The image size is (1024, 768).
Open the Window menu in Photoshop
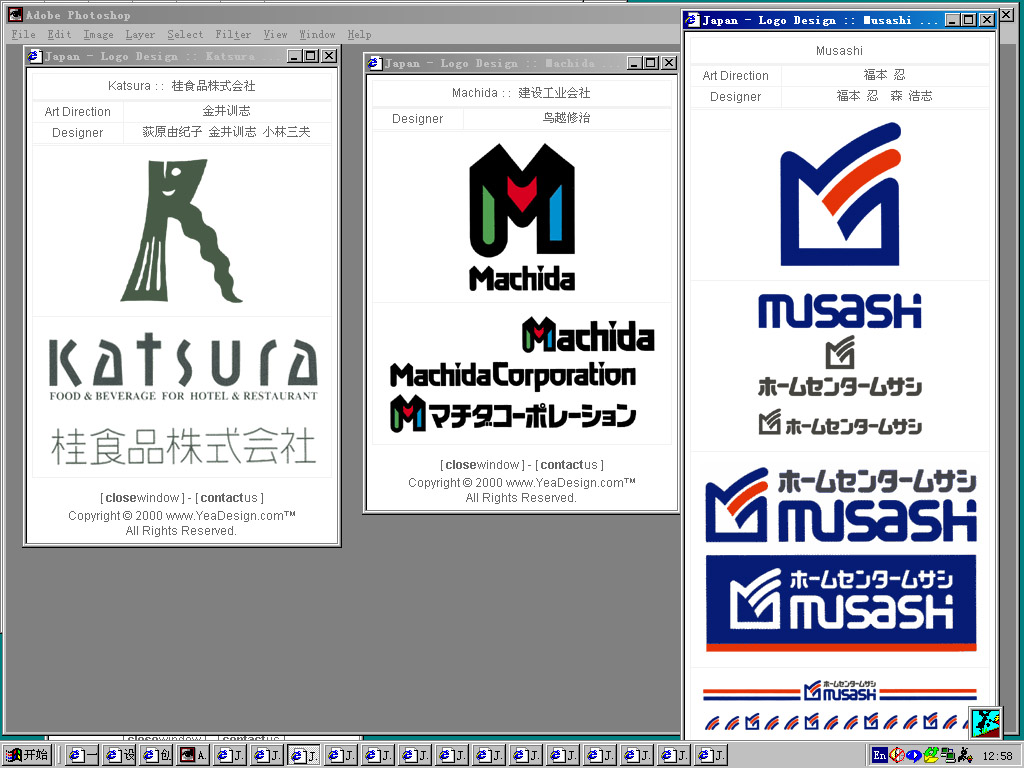click(x=317, y=35)
